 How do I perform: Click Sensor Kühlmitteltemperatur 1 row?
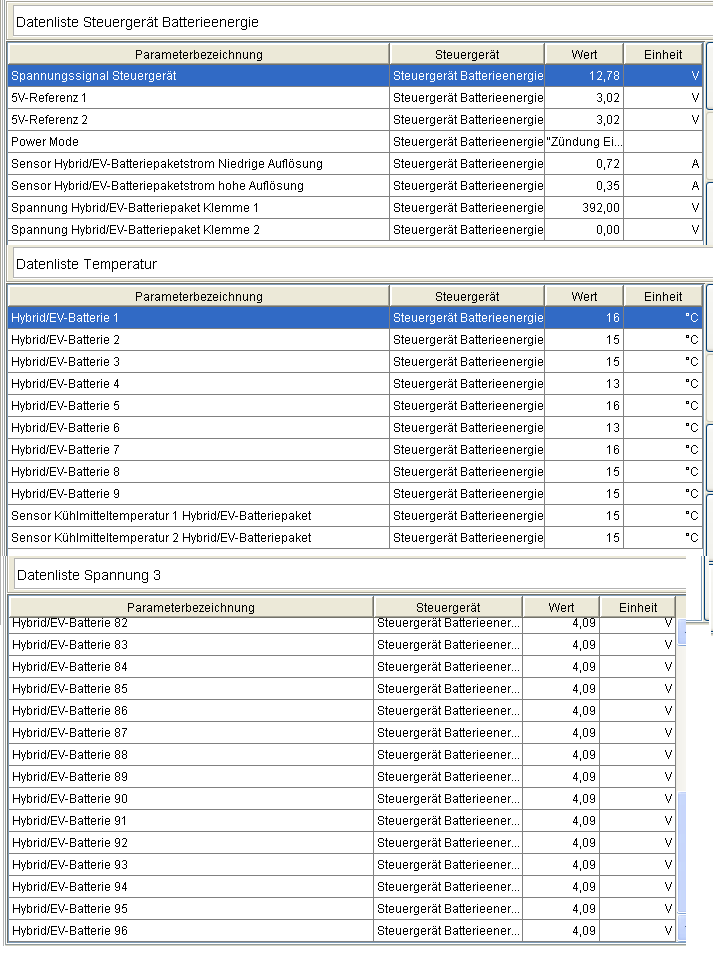[198, 516]
